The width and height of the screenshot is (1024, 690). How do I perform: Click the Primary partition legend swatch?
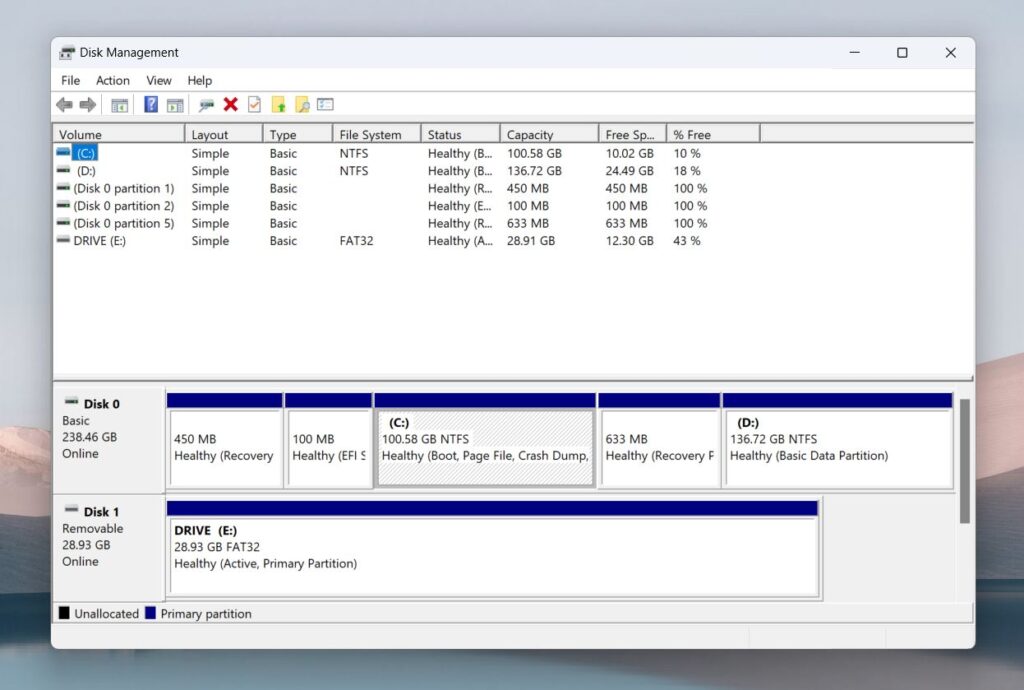(152, 613)
